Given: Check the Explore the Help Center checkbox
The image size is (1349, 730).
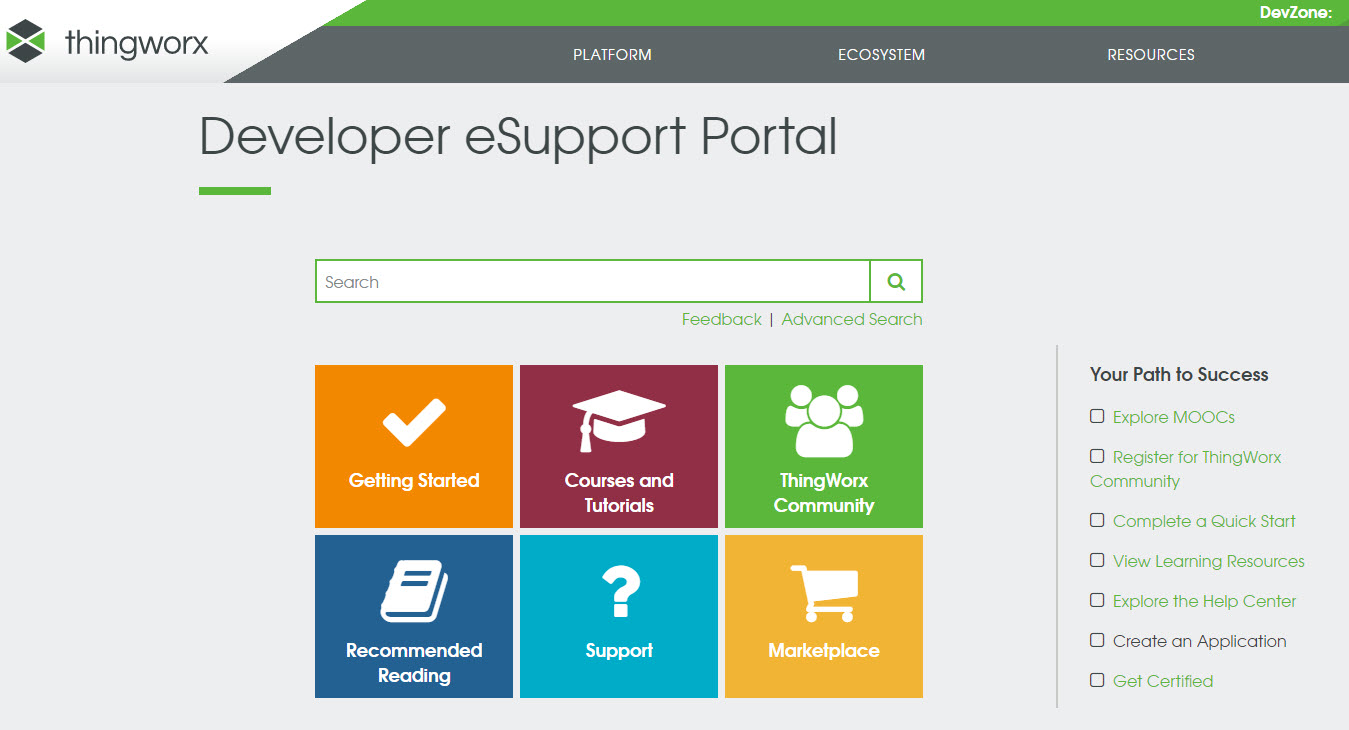Looking at the screenshot, I should [x=1097, y=600].
